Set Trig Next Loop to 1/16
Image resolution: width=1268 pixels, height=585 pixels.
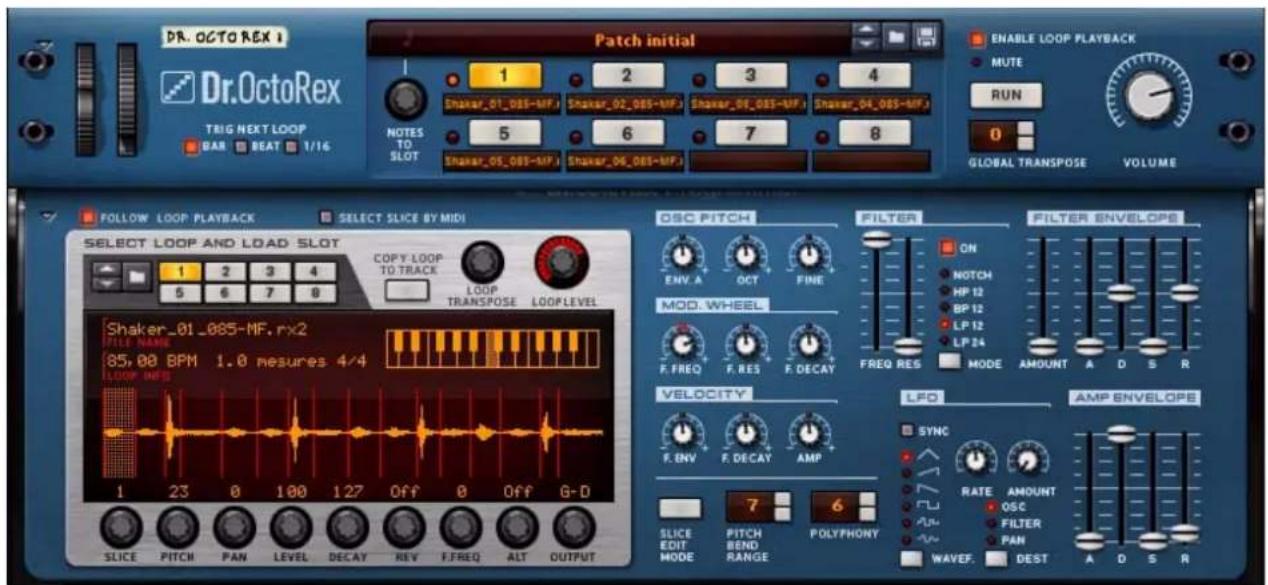coord(291,148)
